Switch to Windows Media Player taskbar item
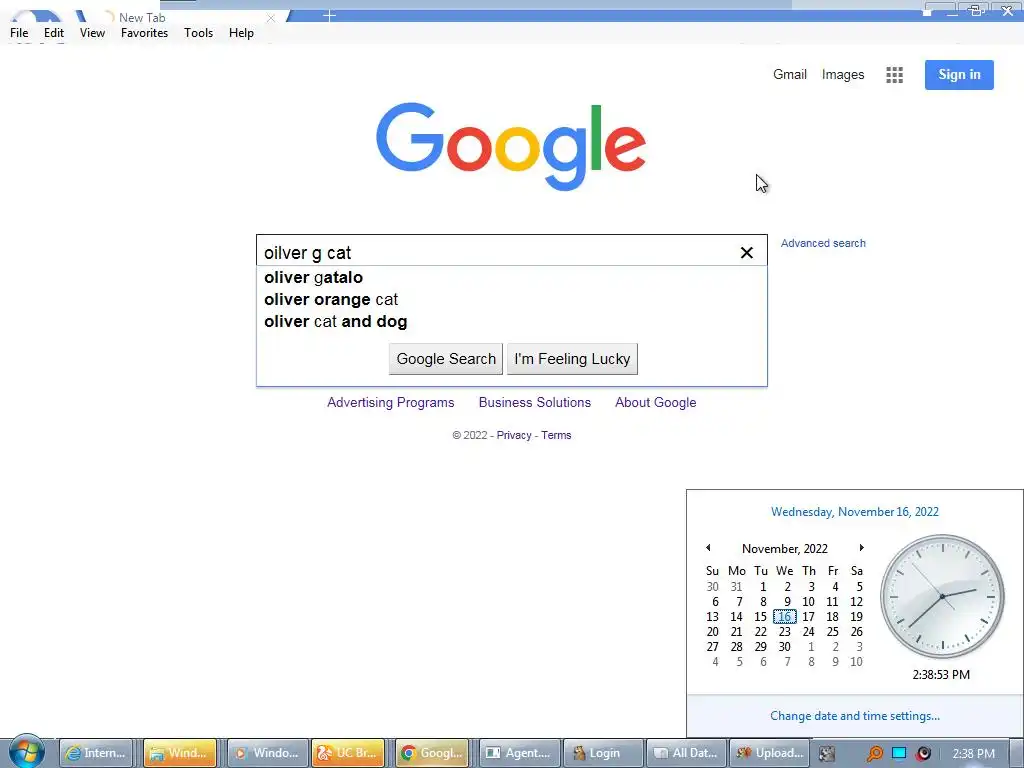Viewport: 1024px width, 768px height. point(266,753)
